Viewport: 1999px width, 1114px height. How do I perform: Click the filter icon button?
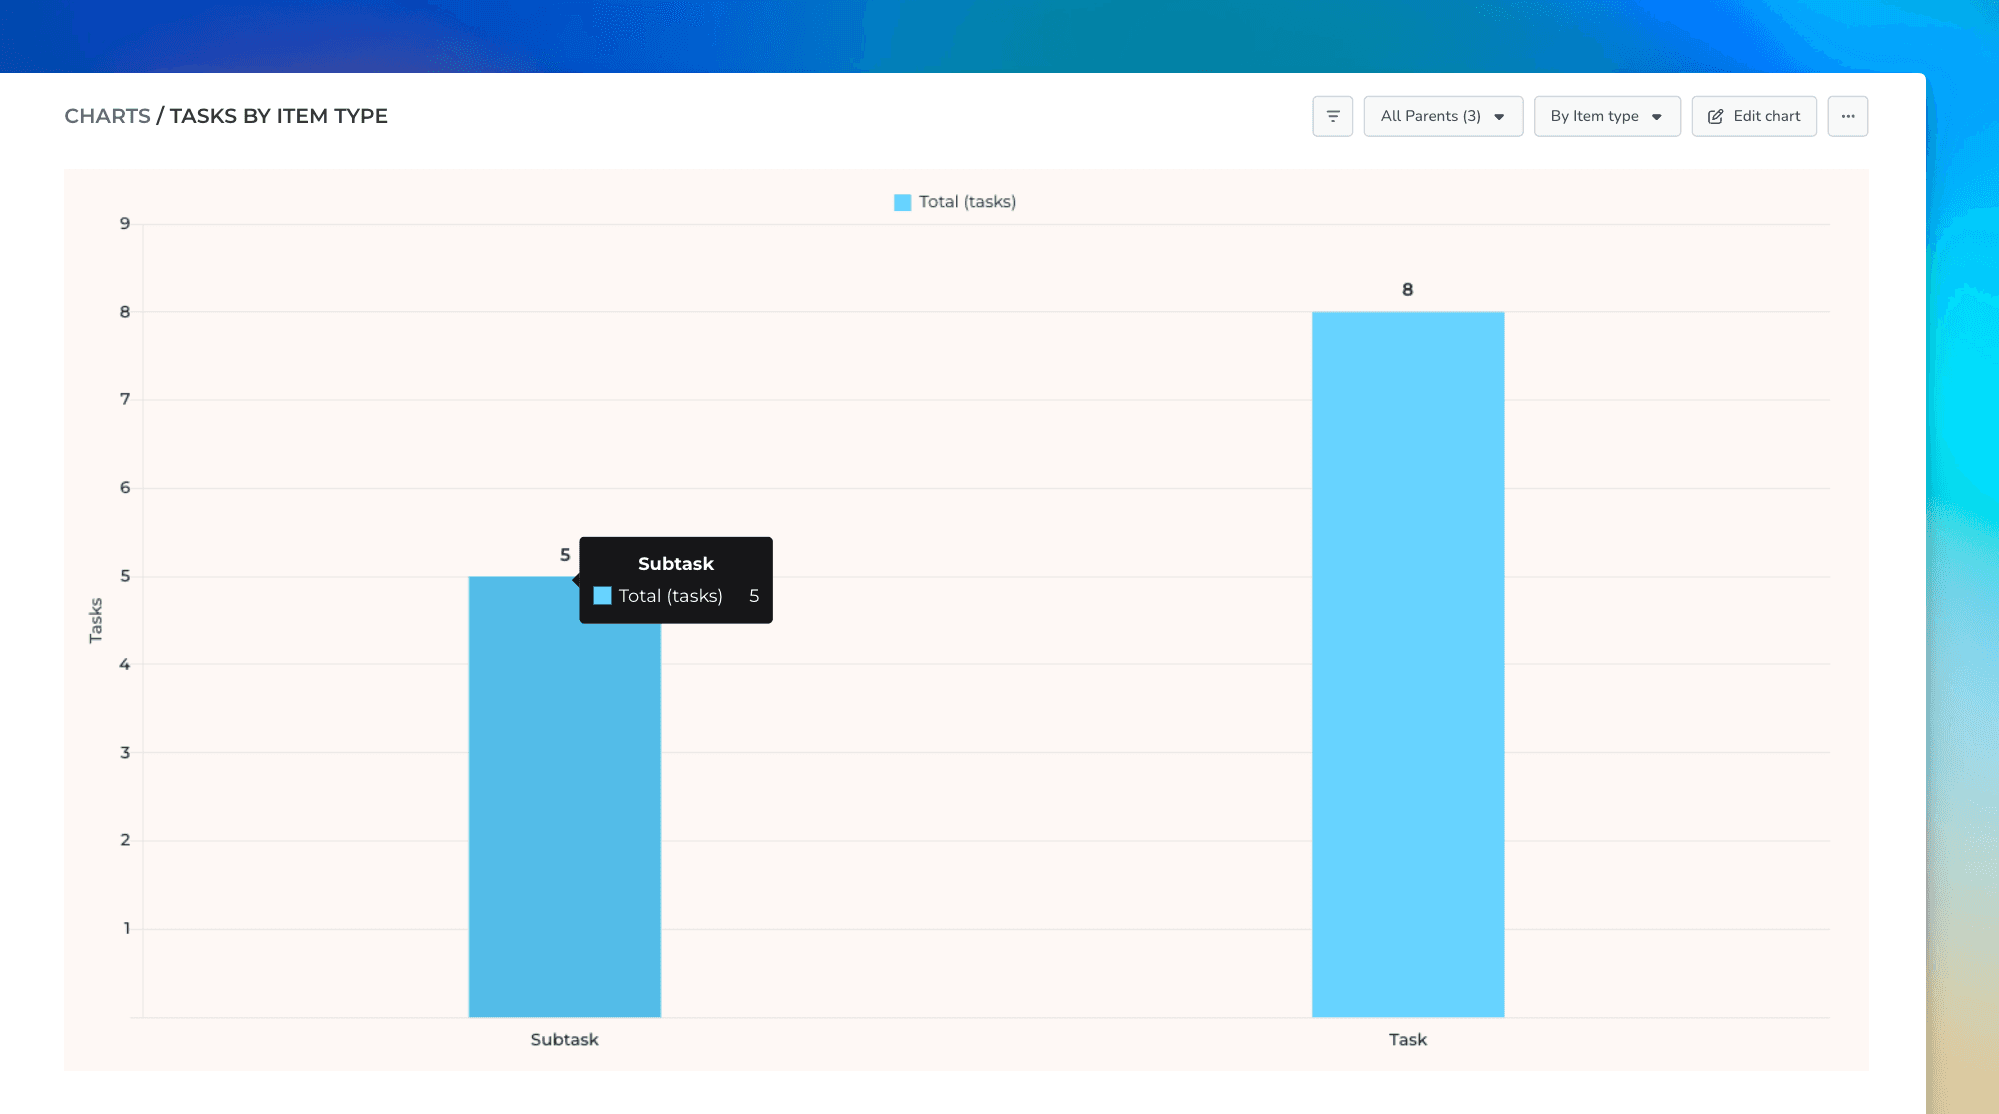[x=1332, y=116]
